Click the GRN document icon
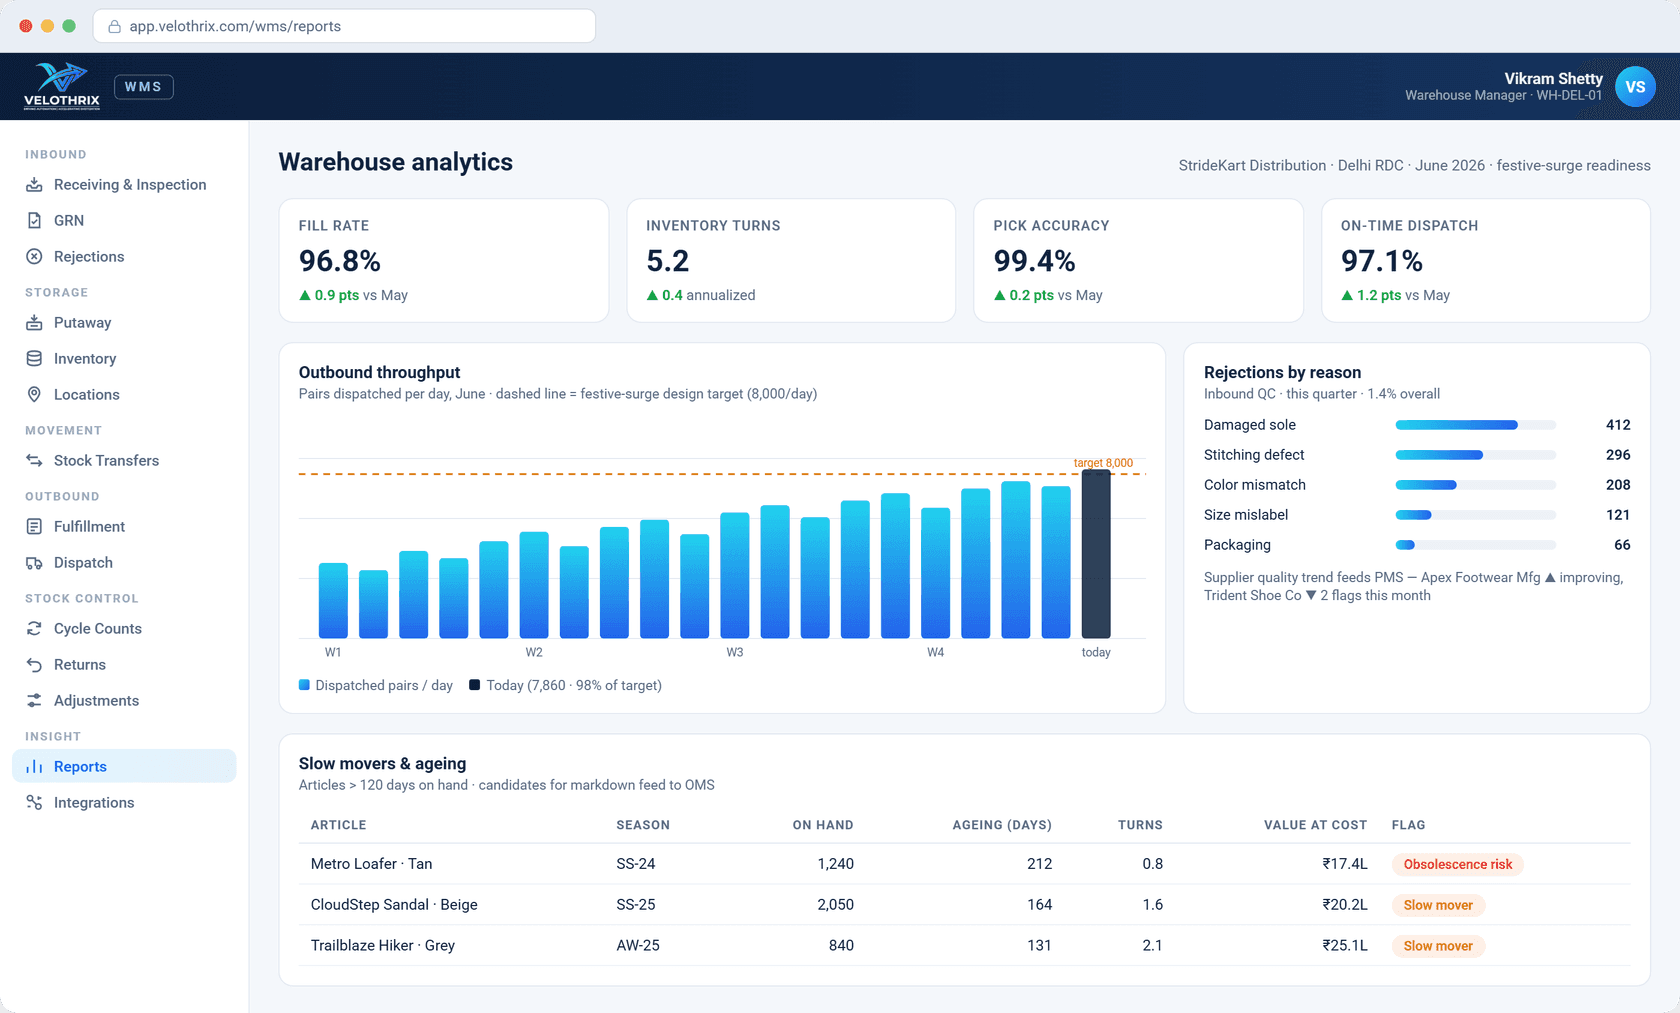The height and width of the screenshot is (1013, 1680). [x=34, y=221]
